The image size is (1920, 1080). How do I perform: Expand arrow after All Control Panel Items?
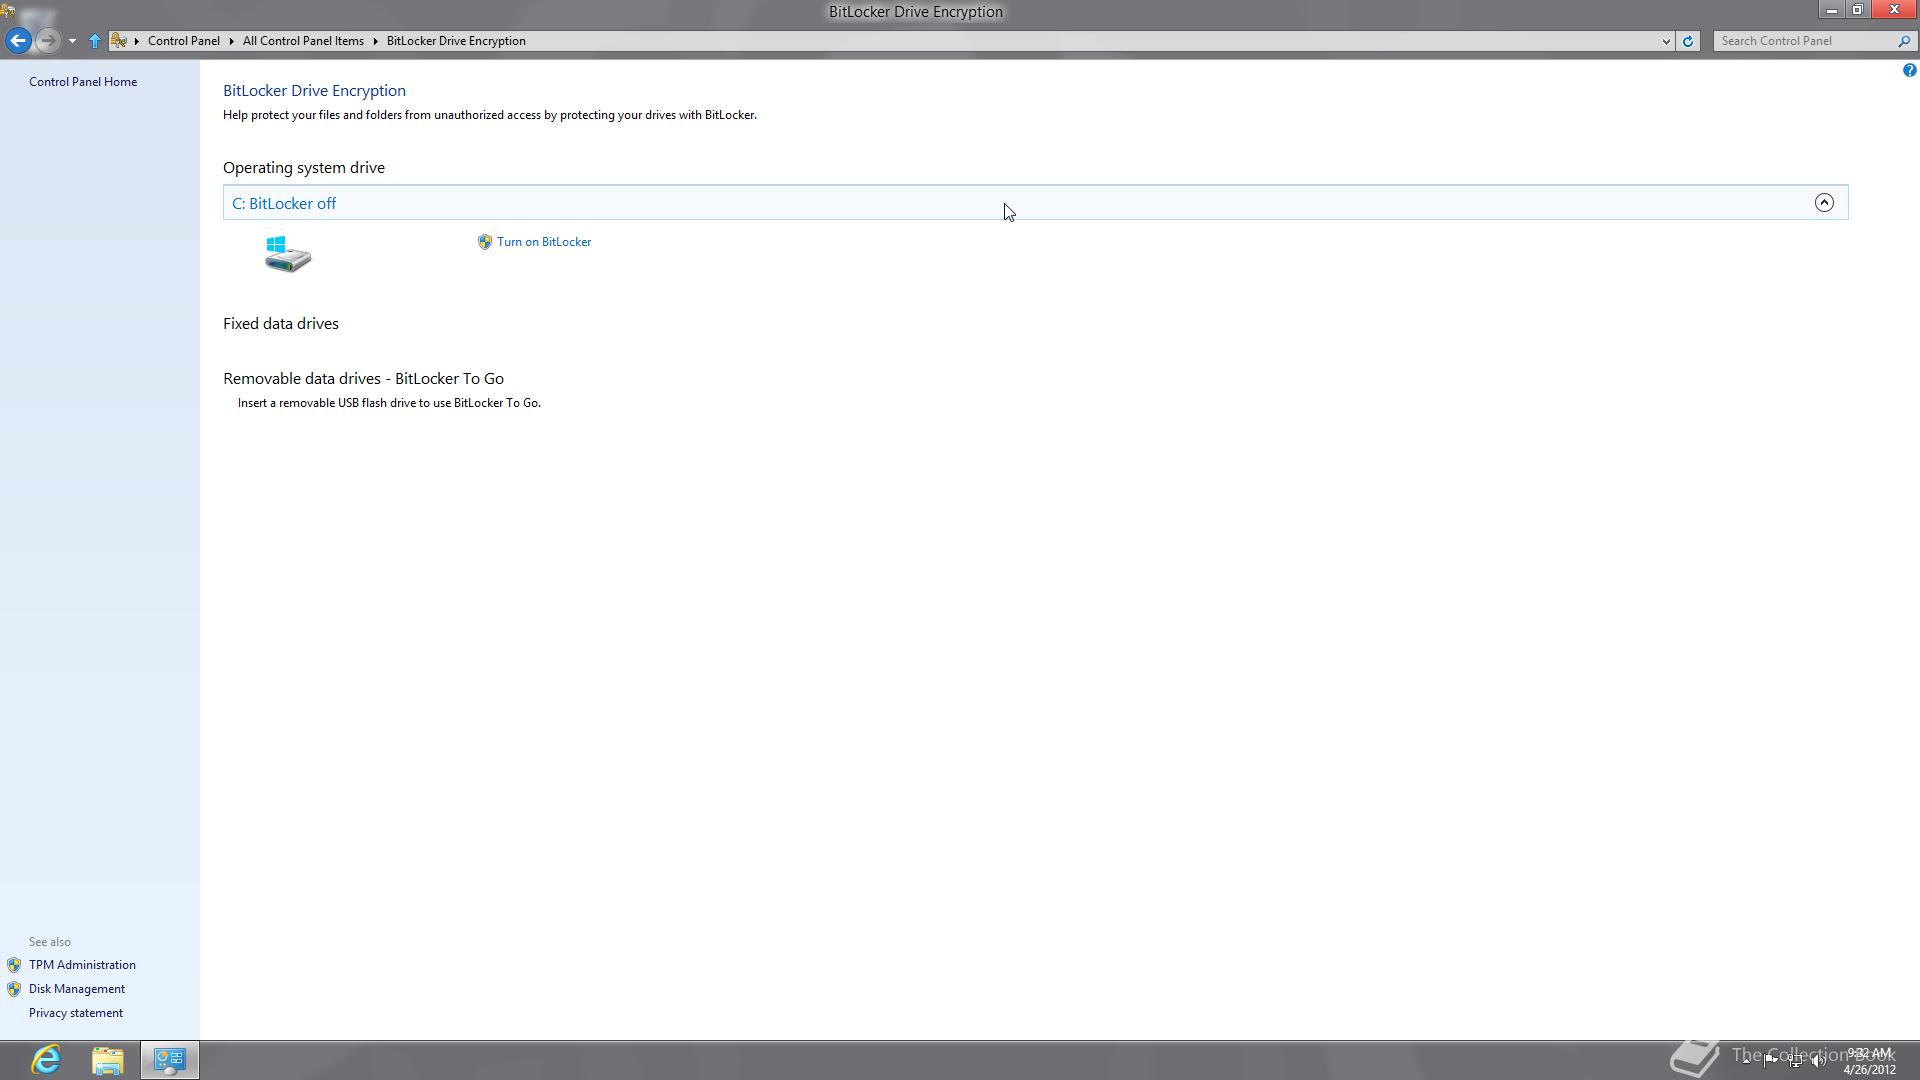pos(376,41)
